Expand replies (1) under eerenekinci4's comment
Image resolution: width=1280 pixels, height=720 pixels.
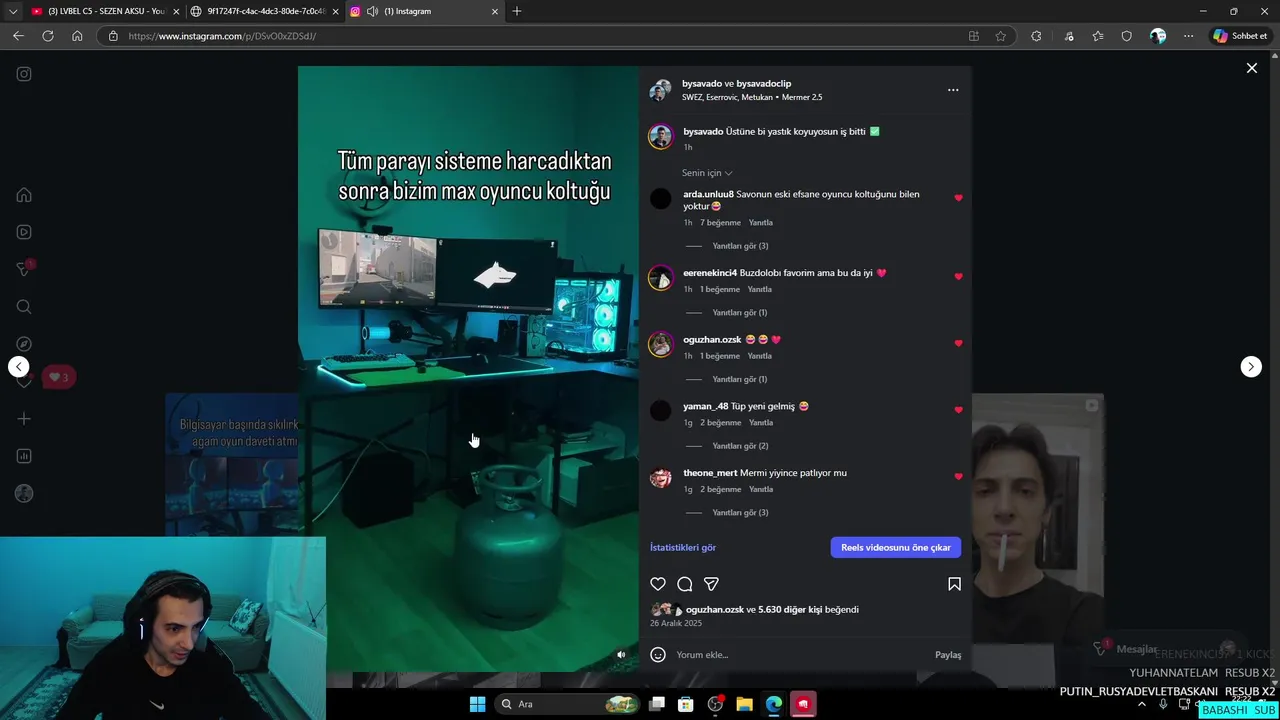point(739,313)
